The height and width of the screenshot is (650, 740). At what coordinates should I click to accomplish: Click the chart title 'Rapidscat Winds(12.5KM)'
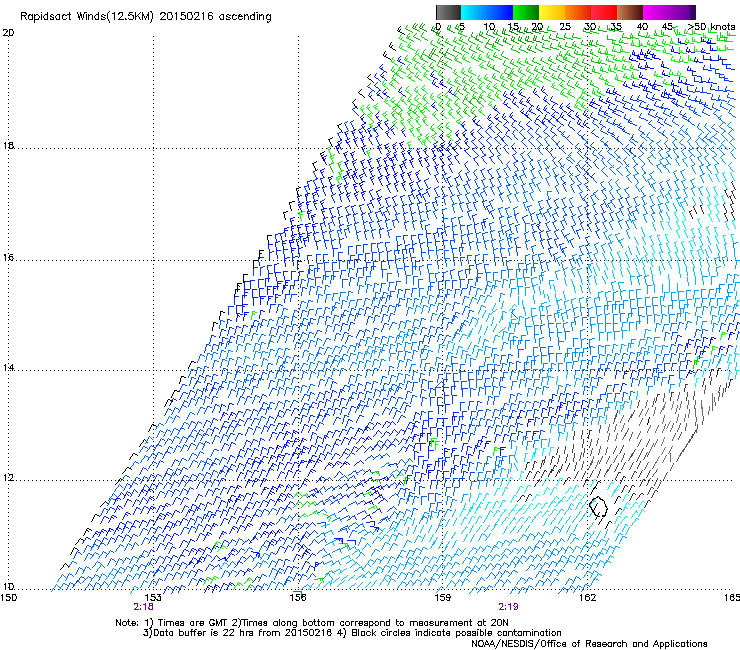click(87, 17)
